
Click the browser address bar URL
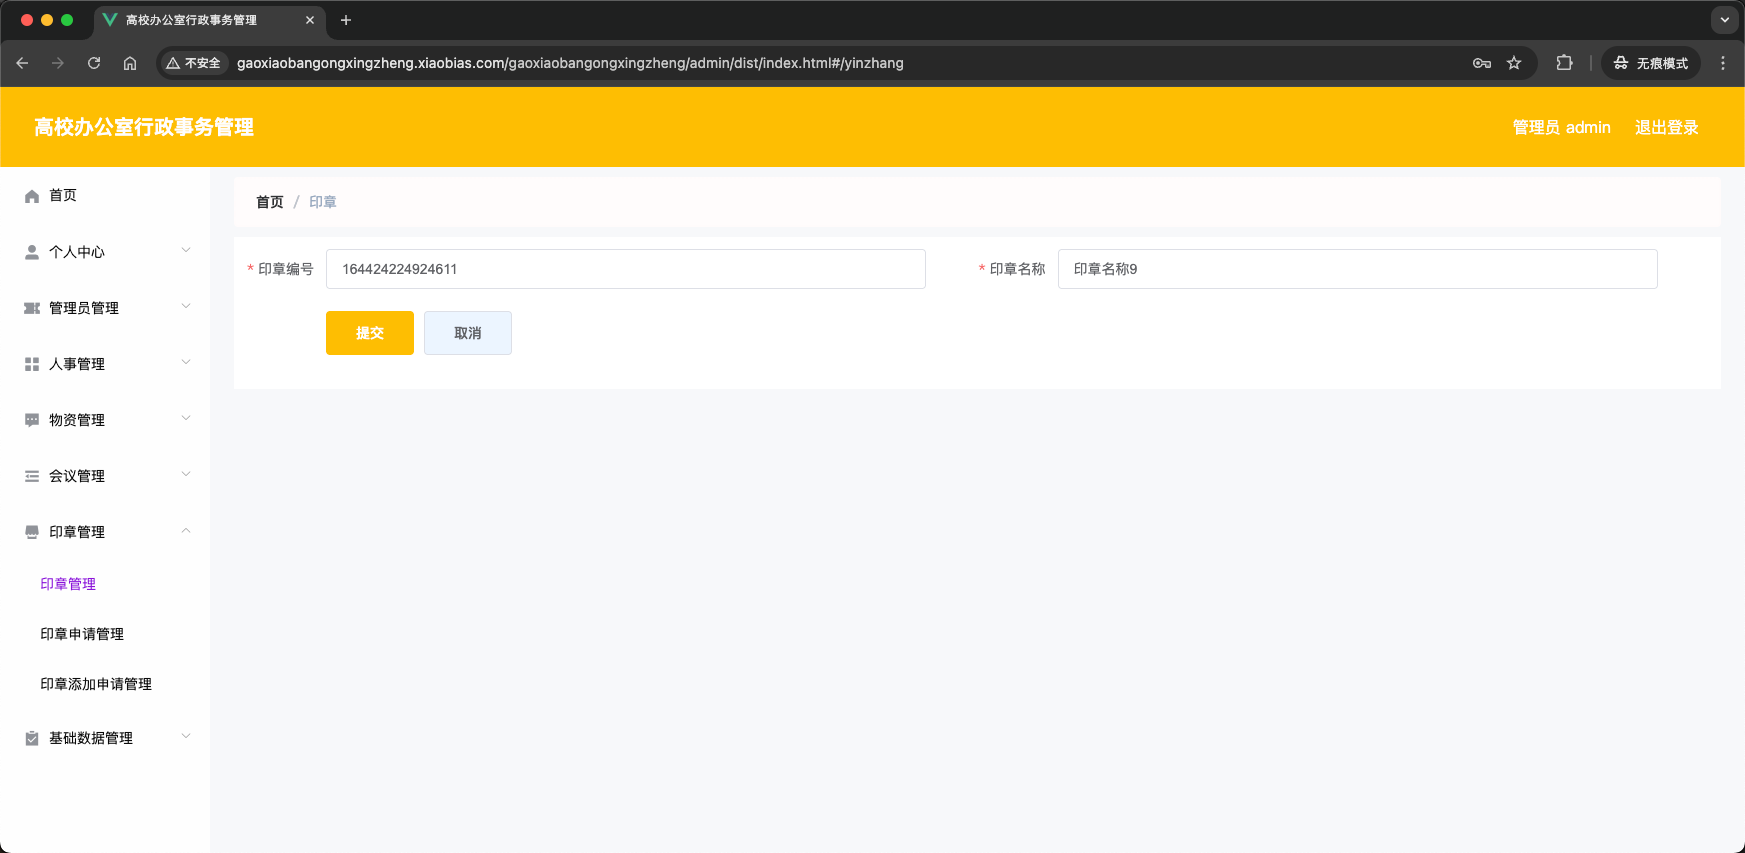point(570,63)
